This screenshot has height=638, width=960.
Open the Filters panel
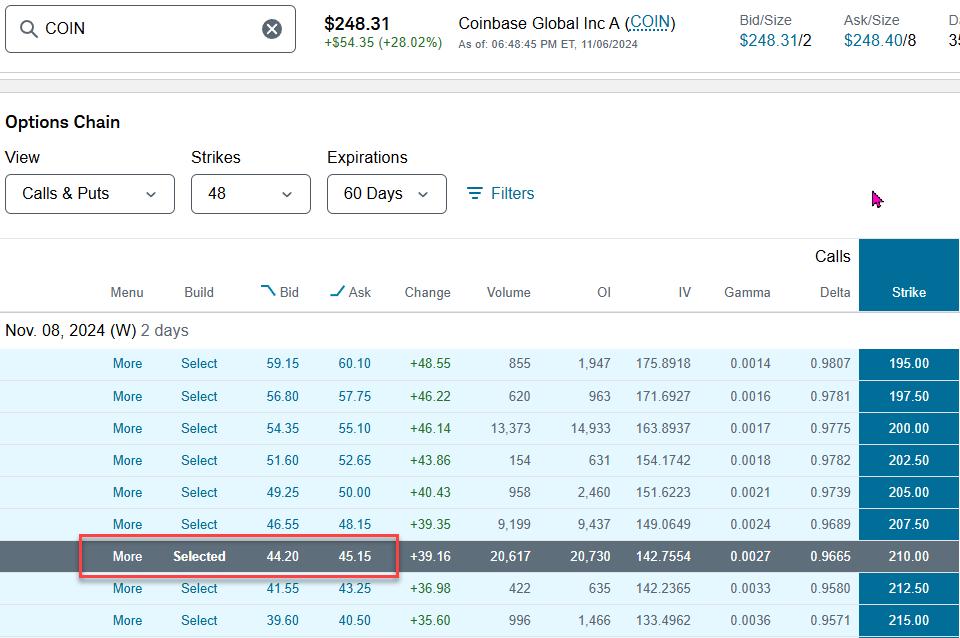pos(500,193)
